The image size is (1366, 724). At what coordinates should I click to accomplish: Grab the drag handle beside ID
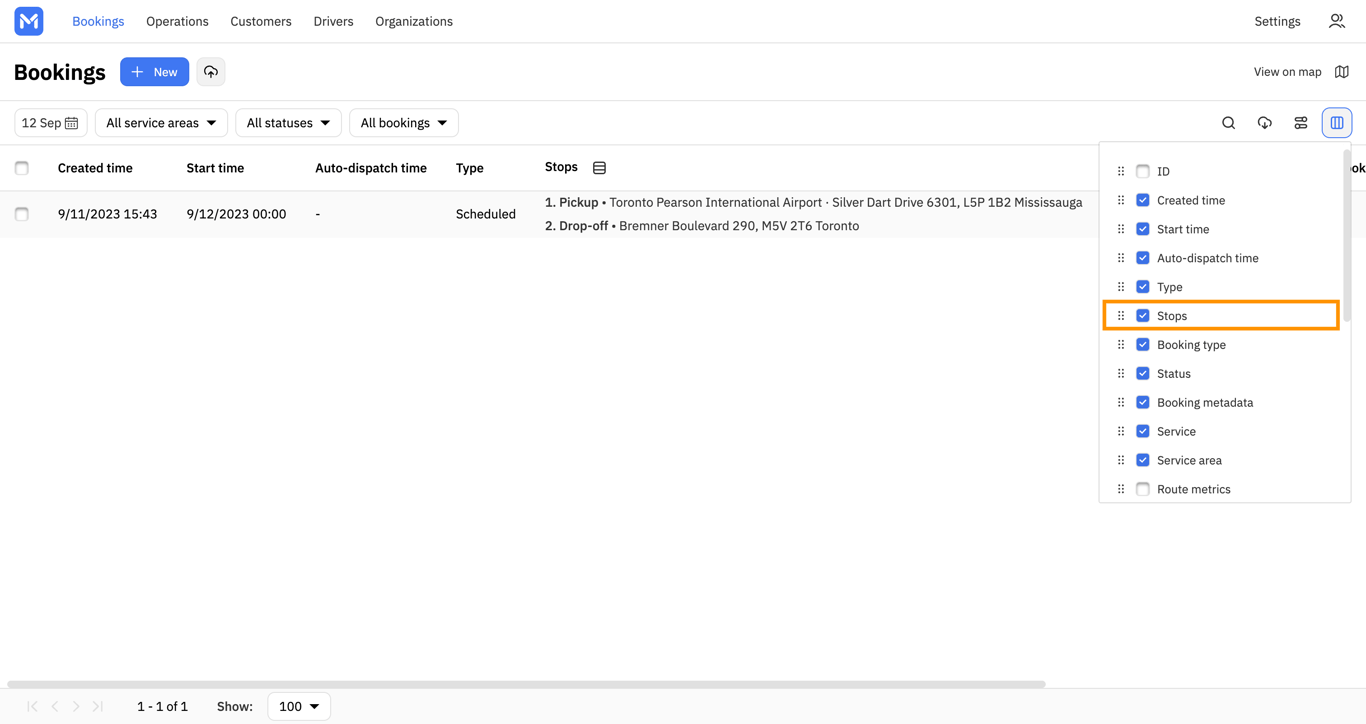click(1121, 171)
